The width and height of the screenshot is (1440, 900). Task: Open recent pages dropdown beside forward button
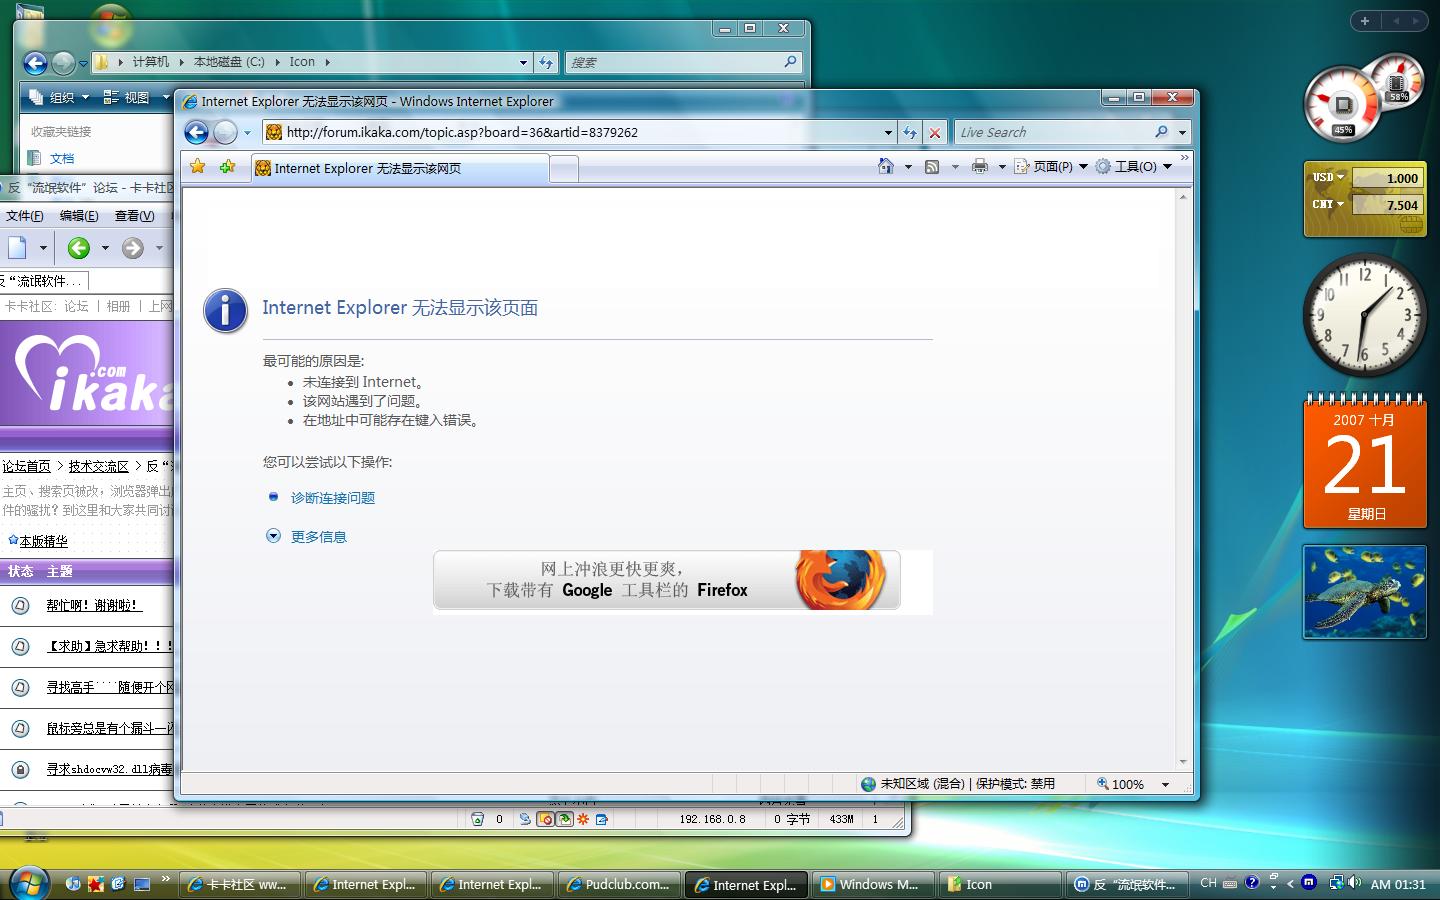247,133
